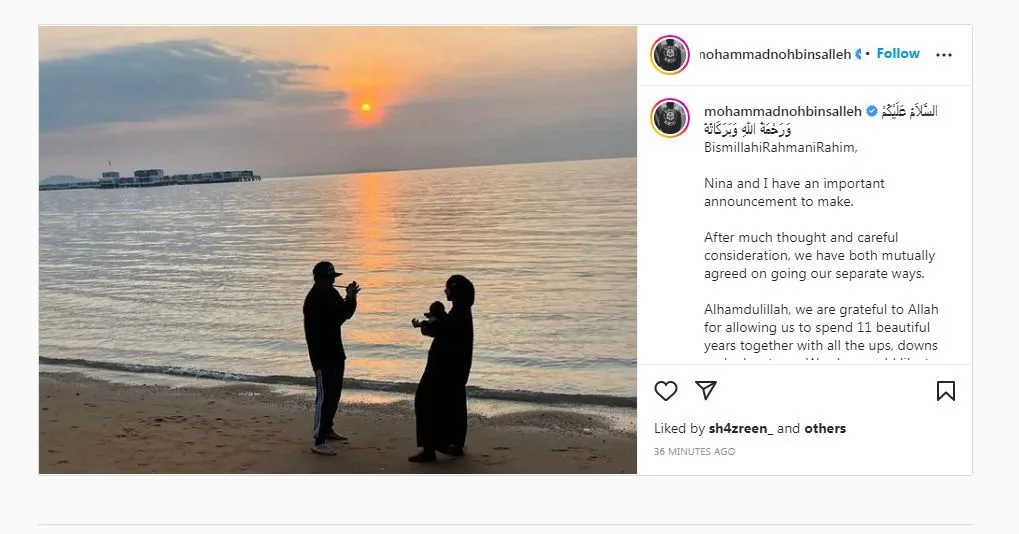Open the bold username link in caption
The height and width of the screenshot is (534, 1019).
point(783,111)
